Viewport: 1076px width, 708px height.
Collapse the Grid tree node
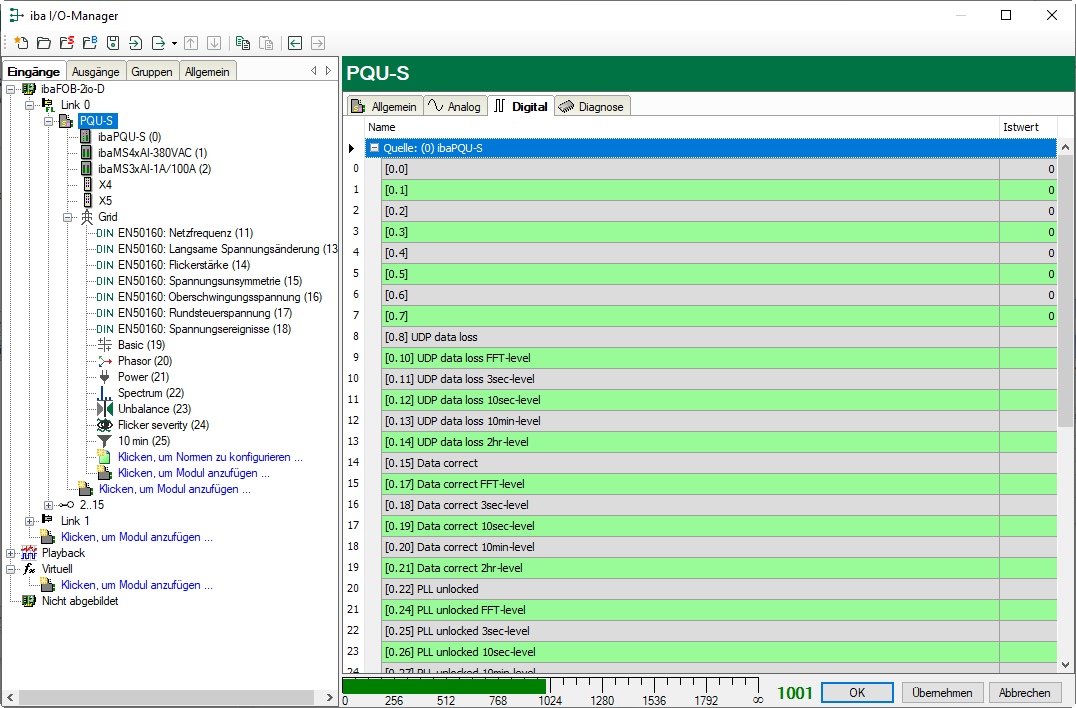(69, 217)
